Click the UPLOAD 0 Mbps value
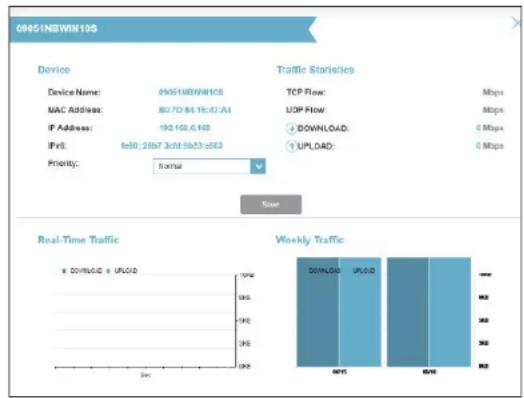 tap(490, 146)
